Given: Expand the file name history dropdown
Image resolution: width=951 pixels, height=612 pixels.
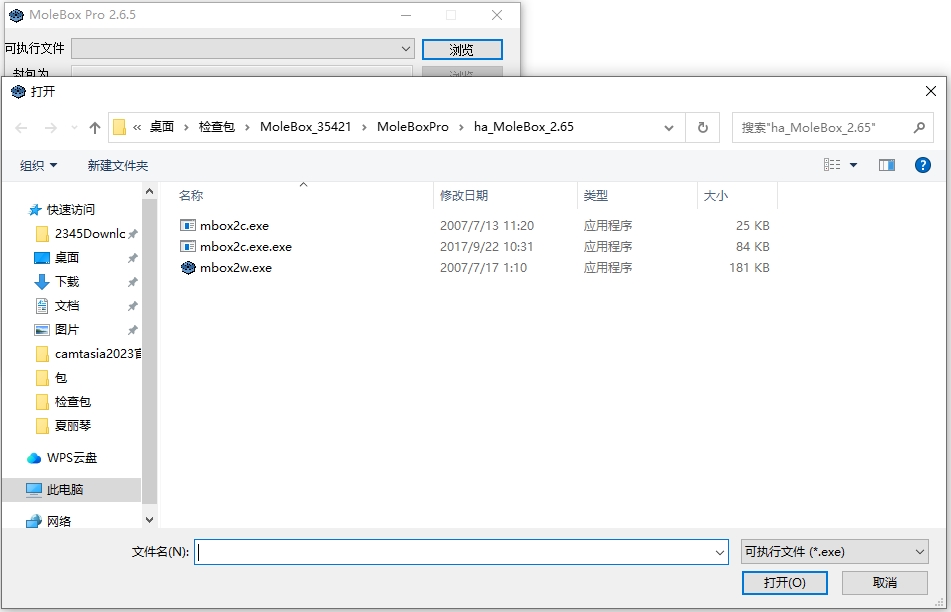Looking at the screenshot, I should coord(719,553).
